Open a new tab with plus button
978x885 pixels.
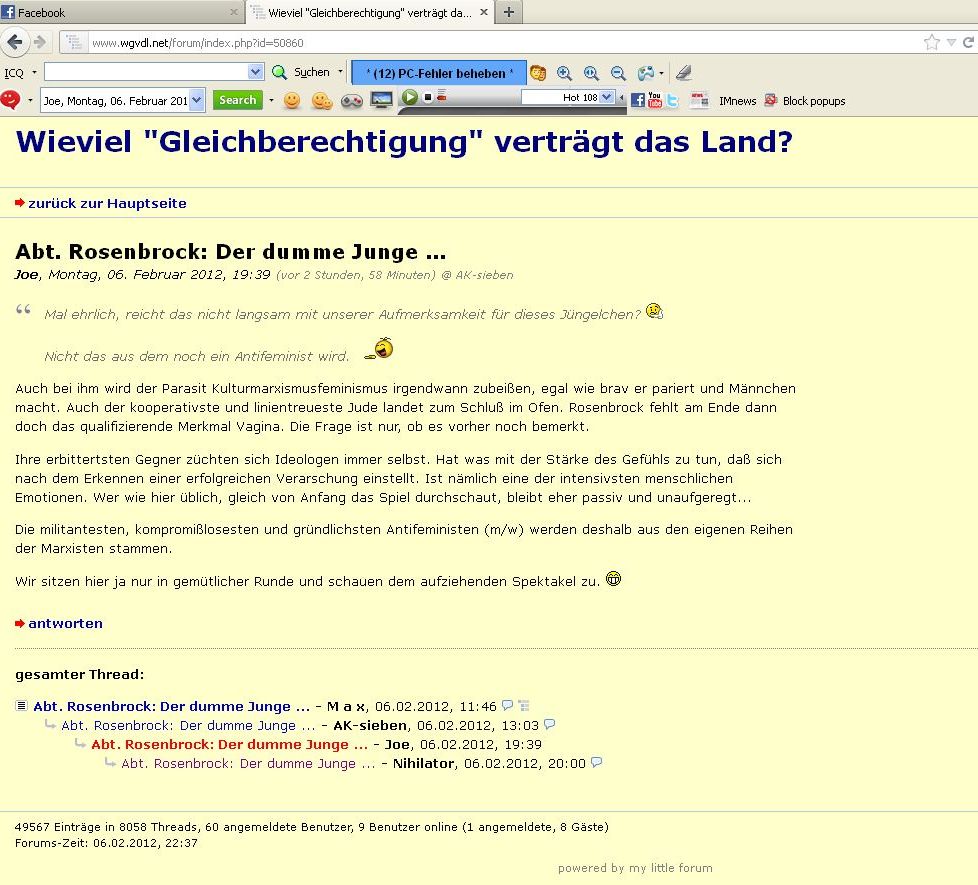point(509,12)
